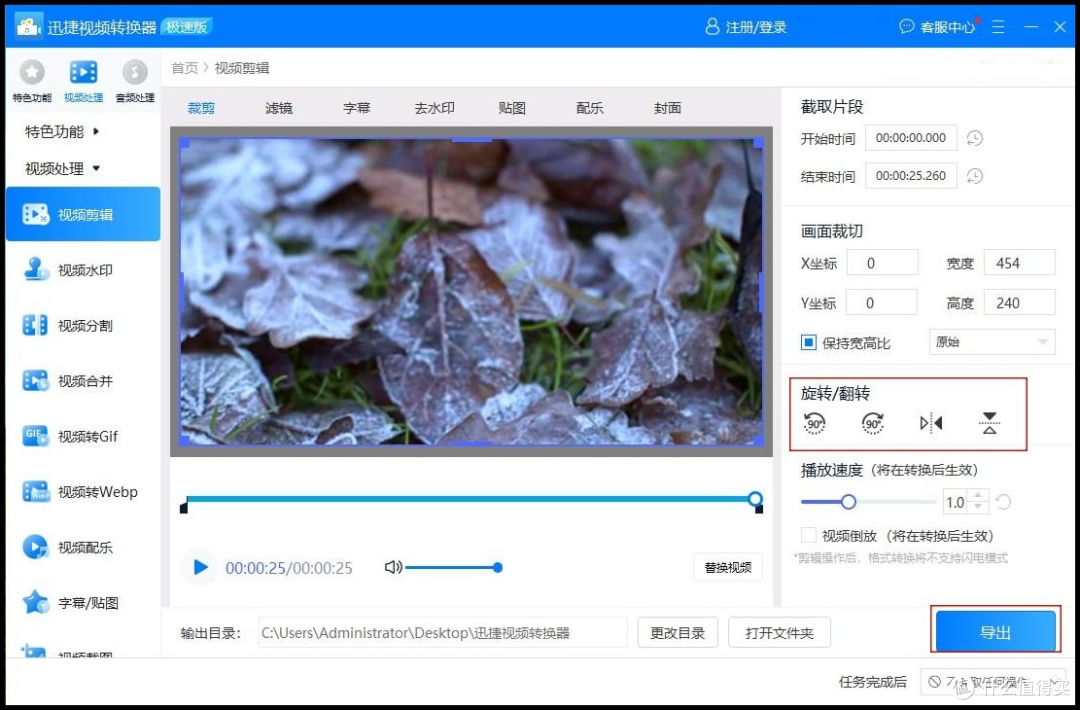This screenshot has height=710, width=1080.
Task: Play the video preview
Action: click(x=200, y=567)
